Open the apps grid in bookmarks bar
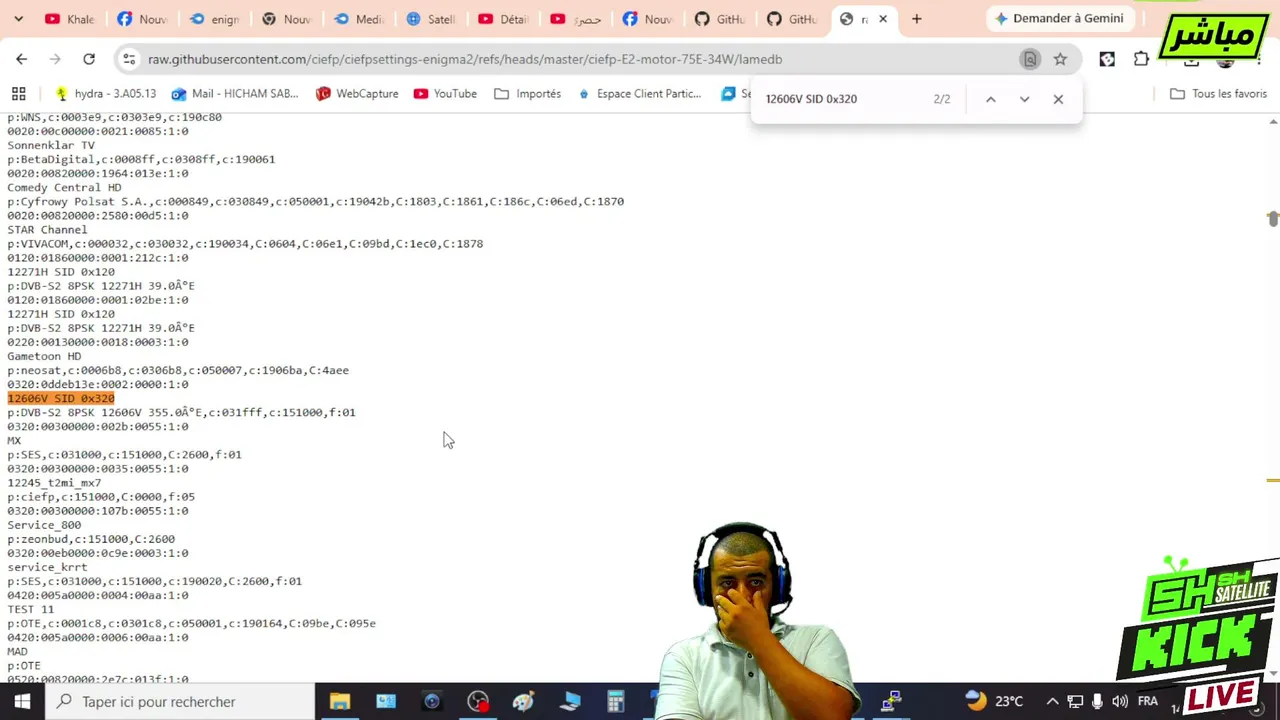 pyautogui.click(x=18, y=94)
